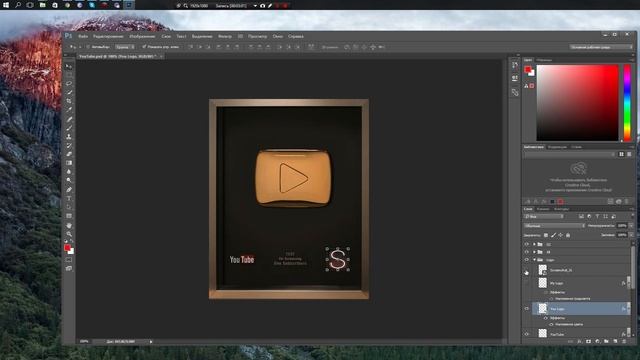640x360 pixels.
Task: Select the Path Selection tool
Action: 69,207
